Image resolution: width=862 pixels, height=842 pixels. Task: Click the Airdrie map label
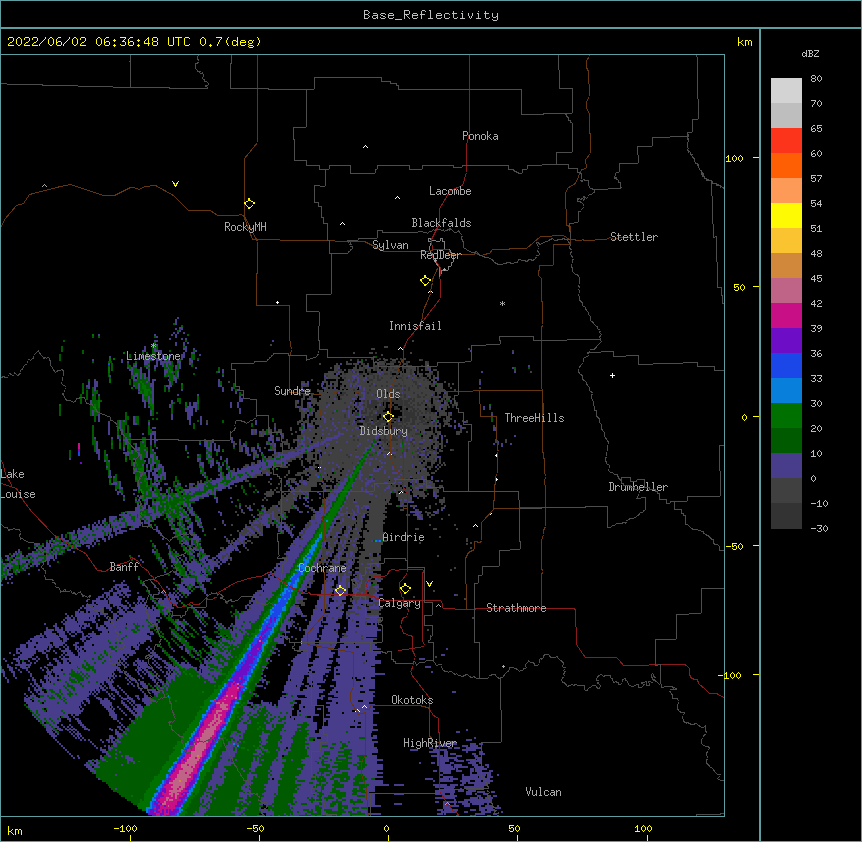pyautogui.click(x=404, y=537)
